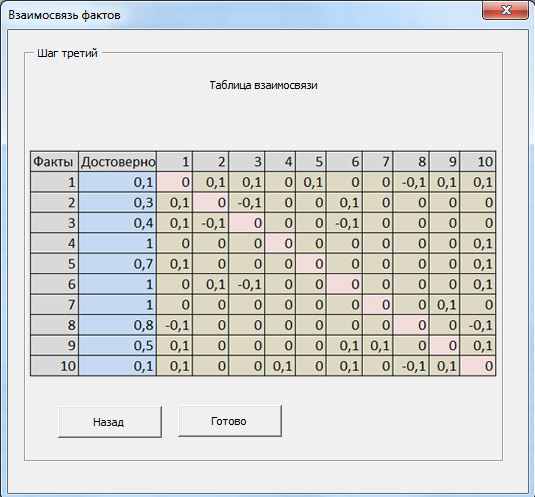The image size is (535, 497).
Task: Select pink diagonal cell in row 1, column 1
Action: coord(174,182)
